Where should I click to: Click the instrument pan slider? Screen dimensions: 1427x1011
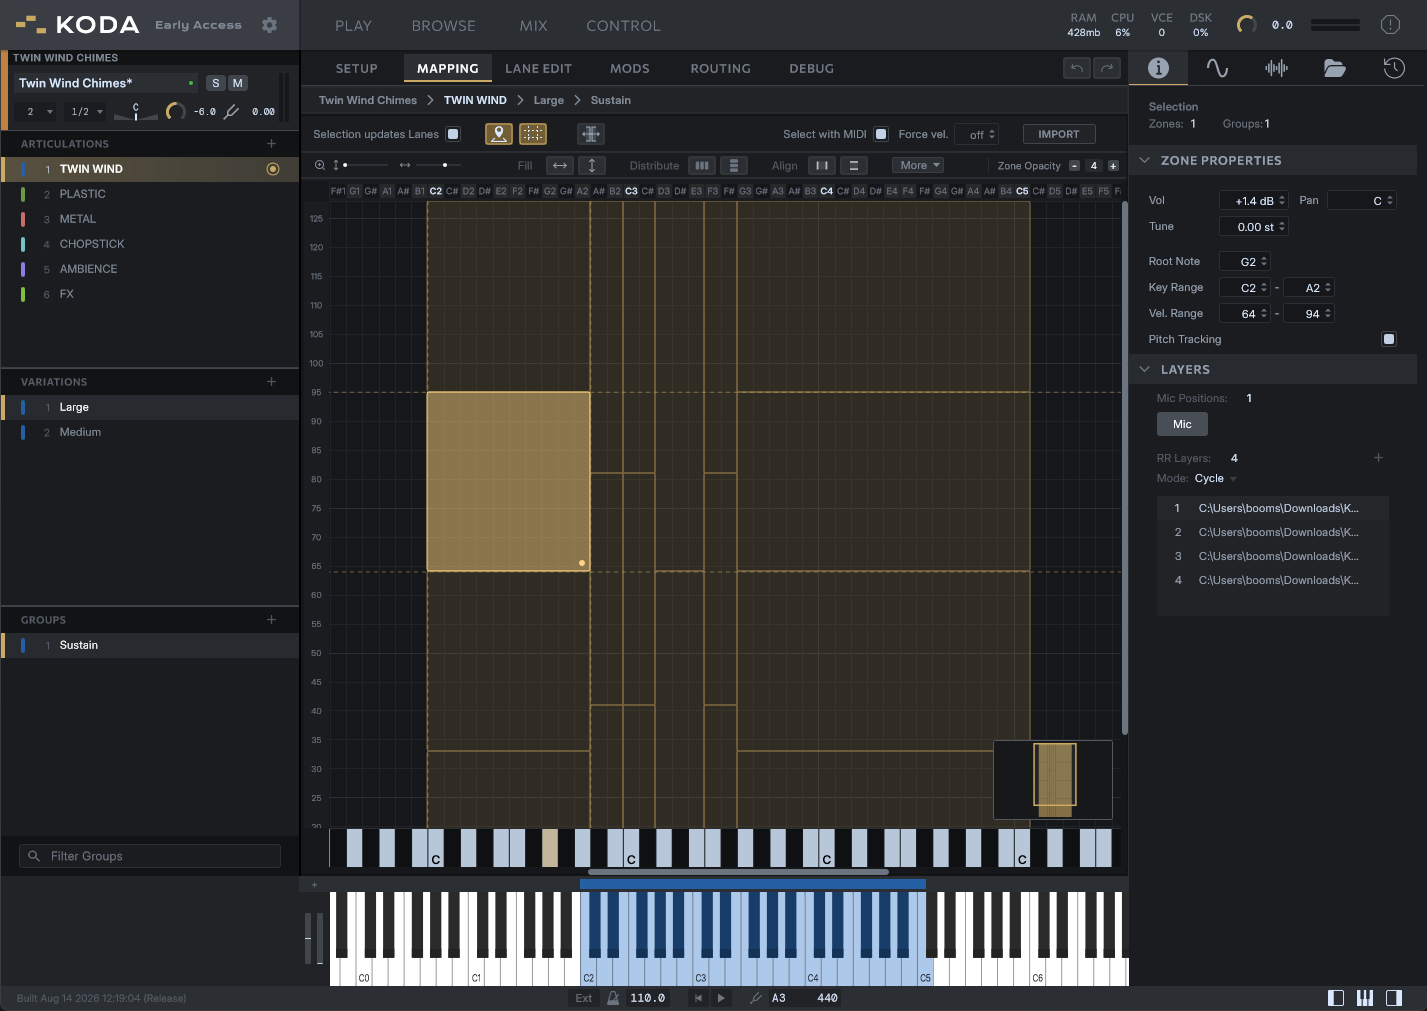(x=136, y=112)
